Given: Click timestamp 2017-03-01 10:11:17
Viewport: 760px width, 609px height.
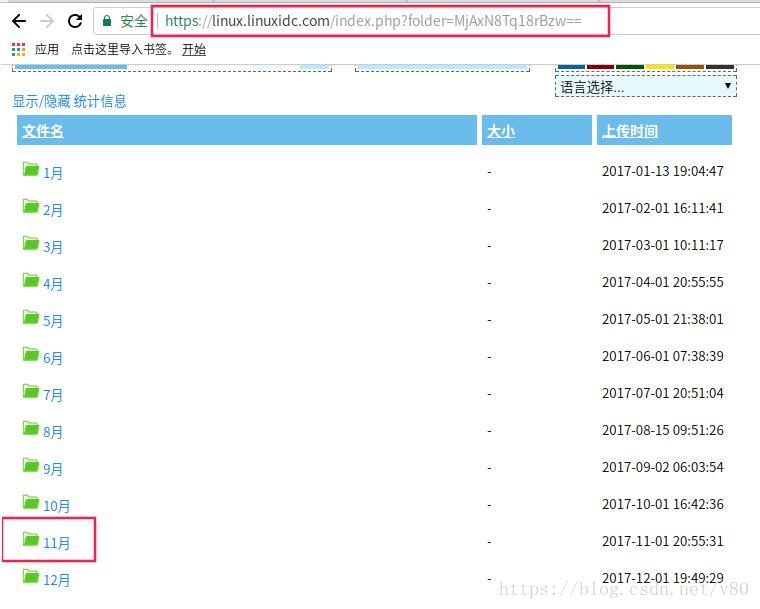Looking at the screenshot, I should coord(663,245).
